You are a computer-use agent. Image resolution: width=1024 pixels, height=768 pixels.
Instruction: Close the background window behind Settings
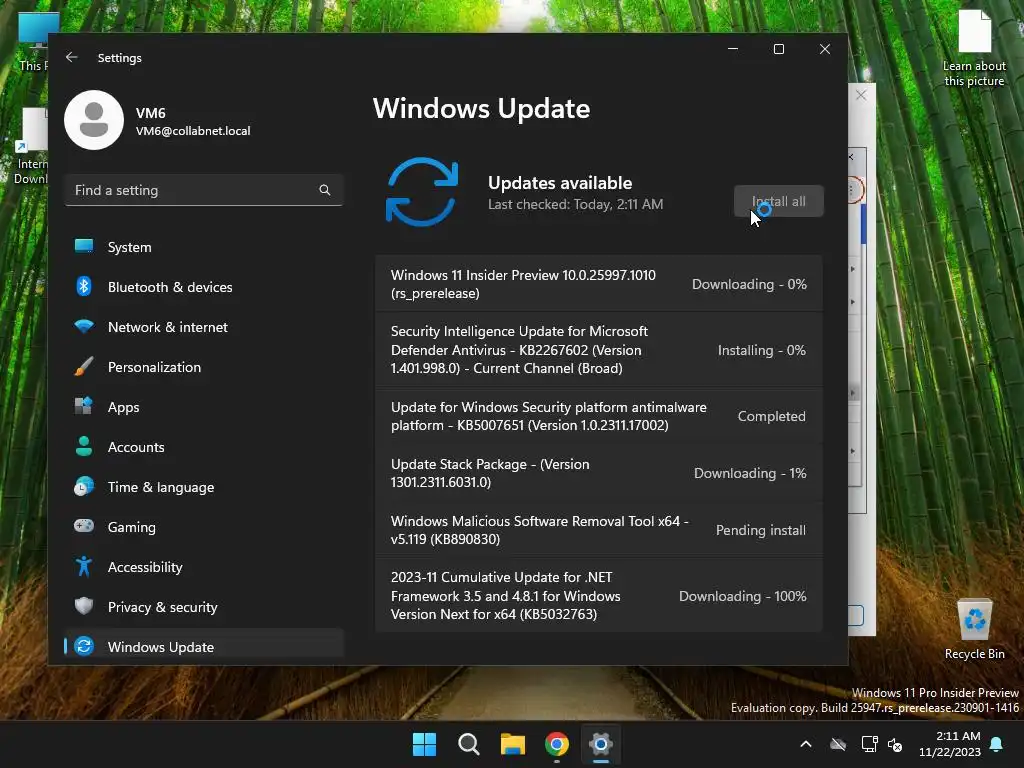click(x=861, y=95)
